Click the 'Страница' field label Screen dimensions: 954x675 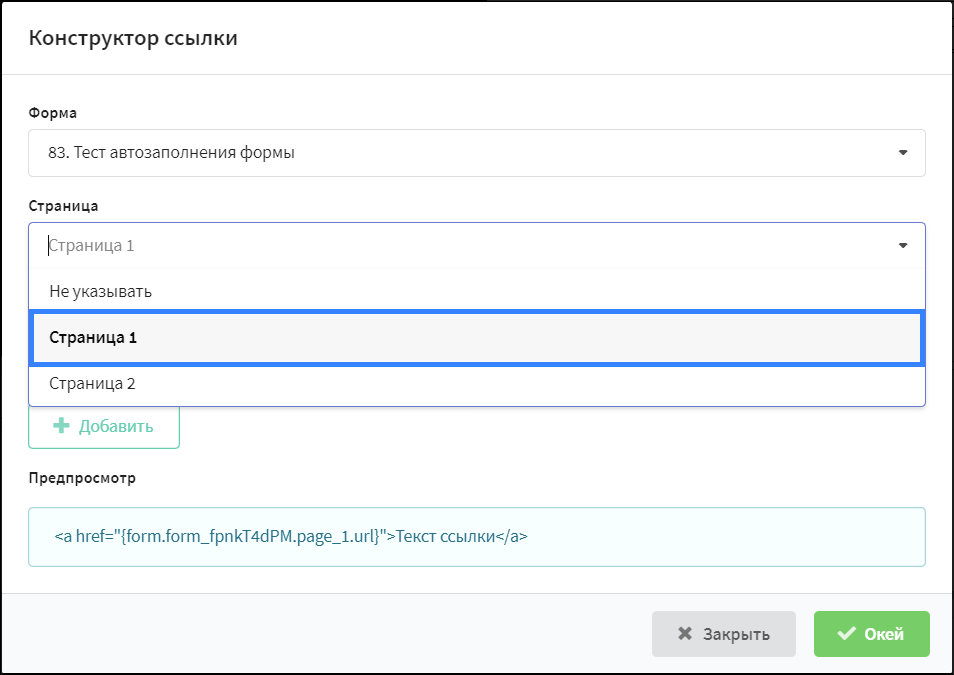63,206
